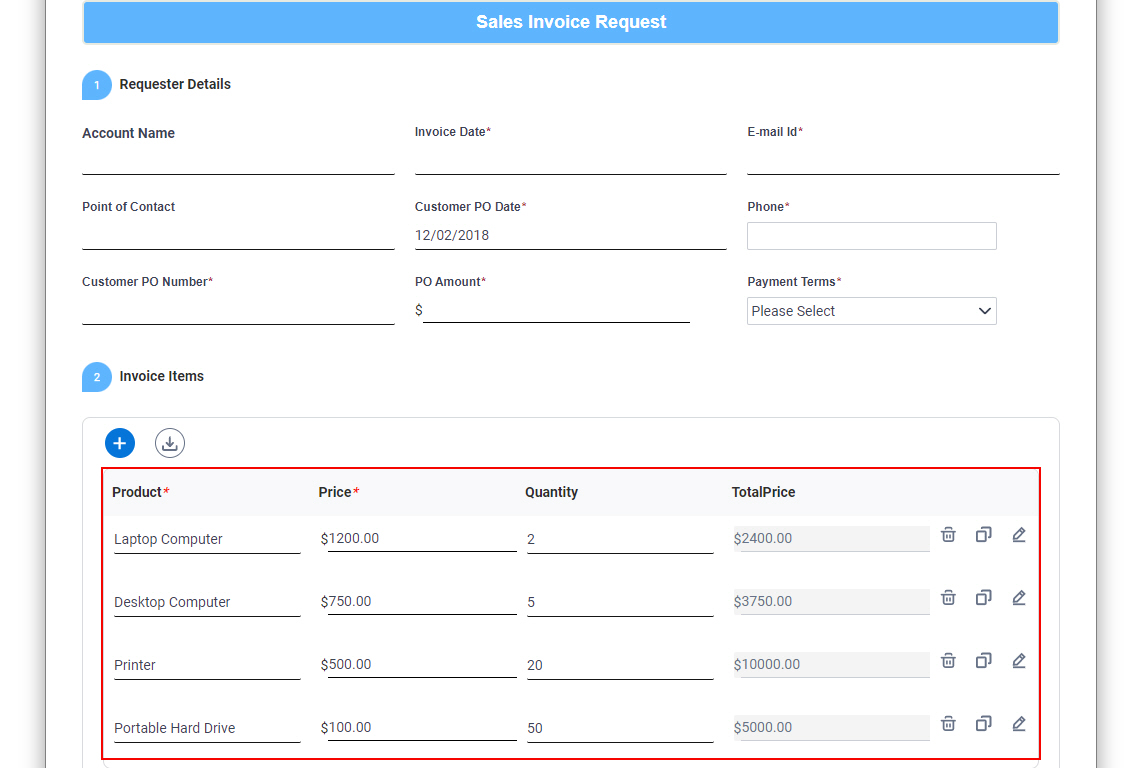Duplicate the Desktop Computer row
This screenshot has width=1147, height=768.
(984, 598)
